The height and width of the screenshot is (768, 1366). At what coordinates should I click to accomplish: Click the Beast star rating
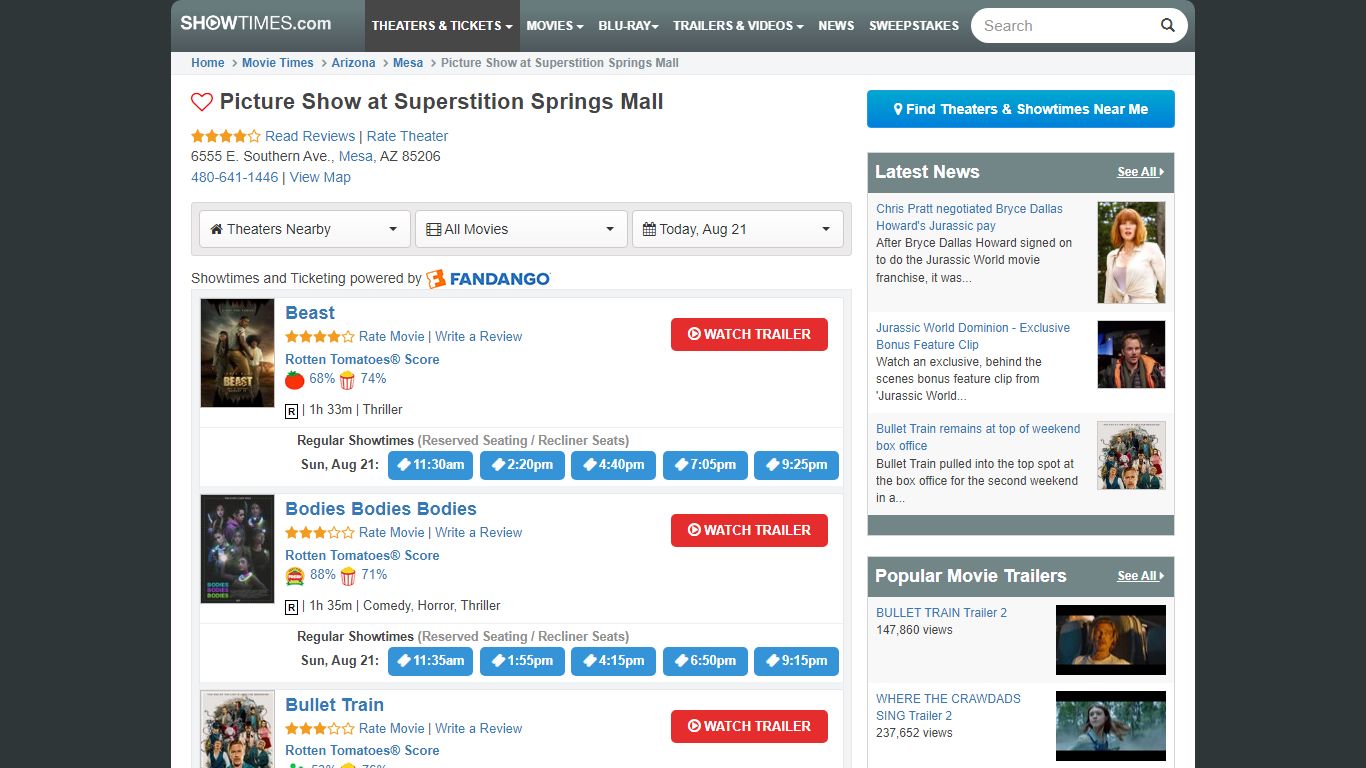click(320, 337)
